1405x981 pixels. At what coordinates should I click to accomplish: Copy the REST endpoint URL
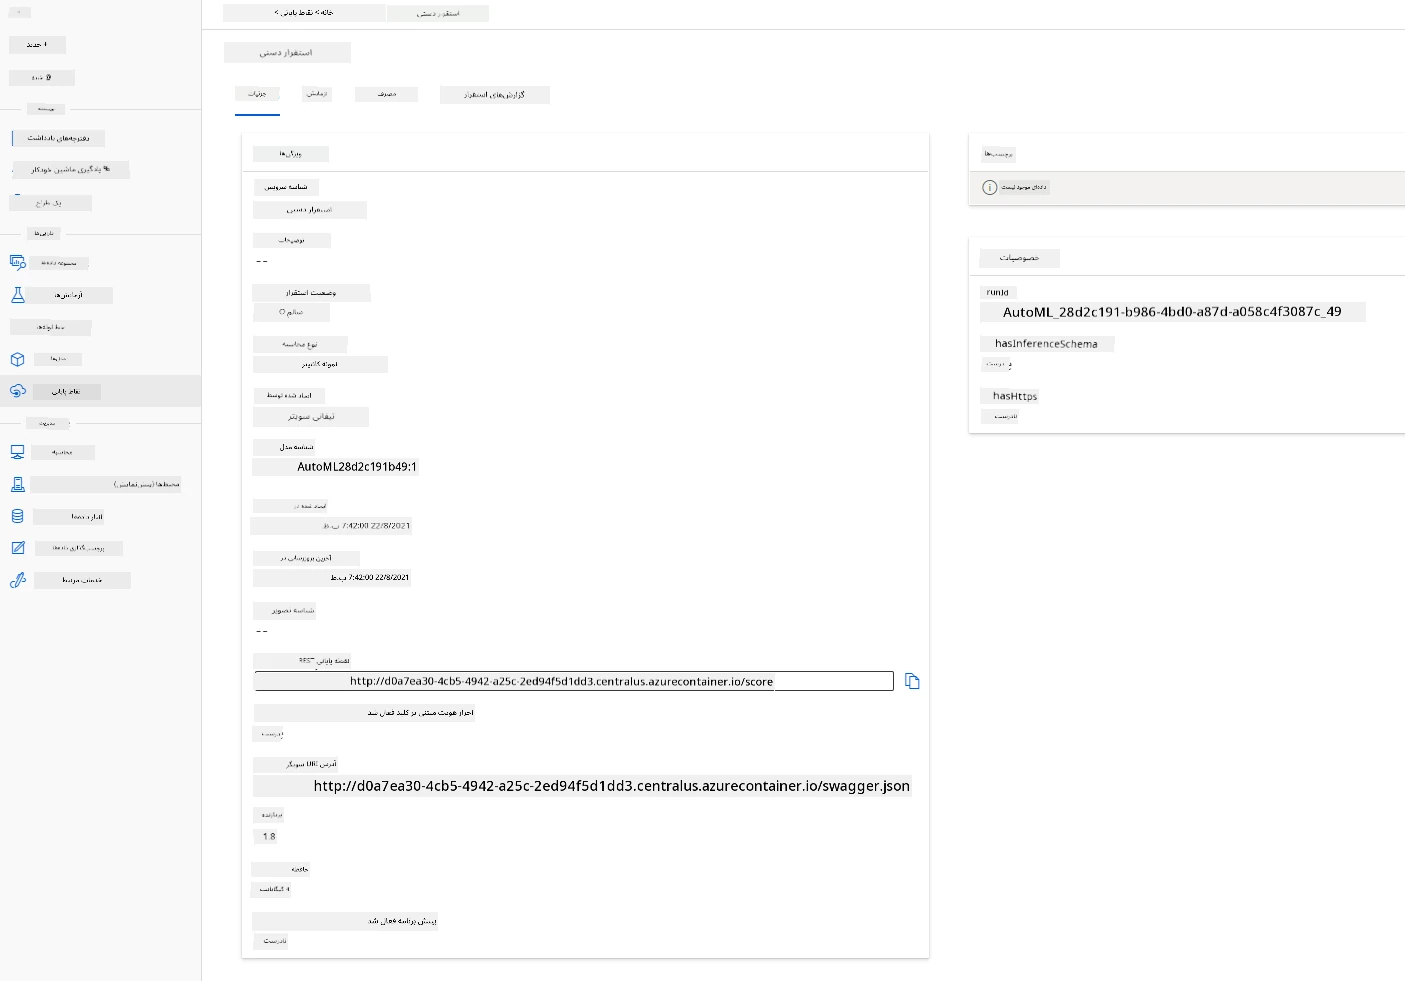(x=911, y=681)
